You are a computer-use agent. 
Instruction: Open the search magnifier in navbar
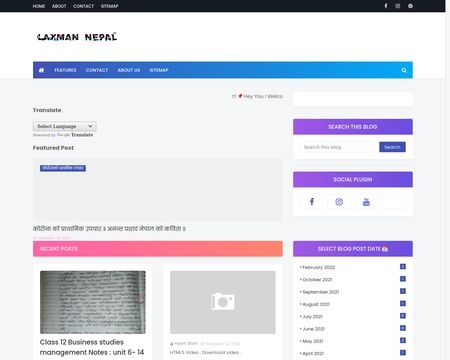[x=404, y=70]
